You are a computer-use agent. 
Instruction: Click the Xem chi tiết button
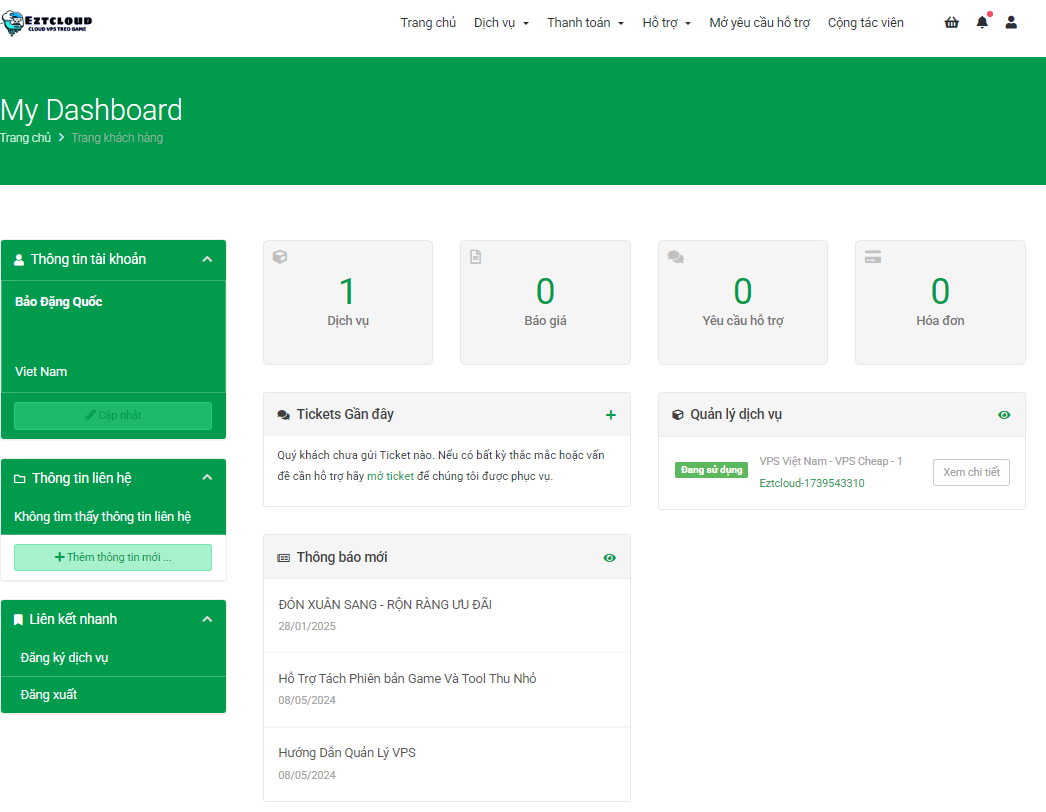(970, 473)
